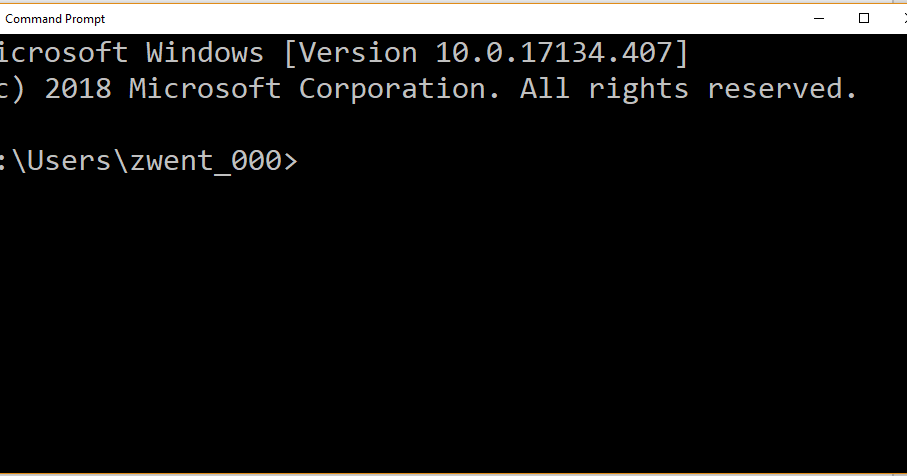
Task: Click the Command Prompt title text
Action: (x=55, y=19)
